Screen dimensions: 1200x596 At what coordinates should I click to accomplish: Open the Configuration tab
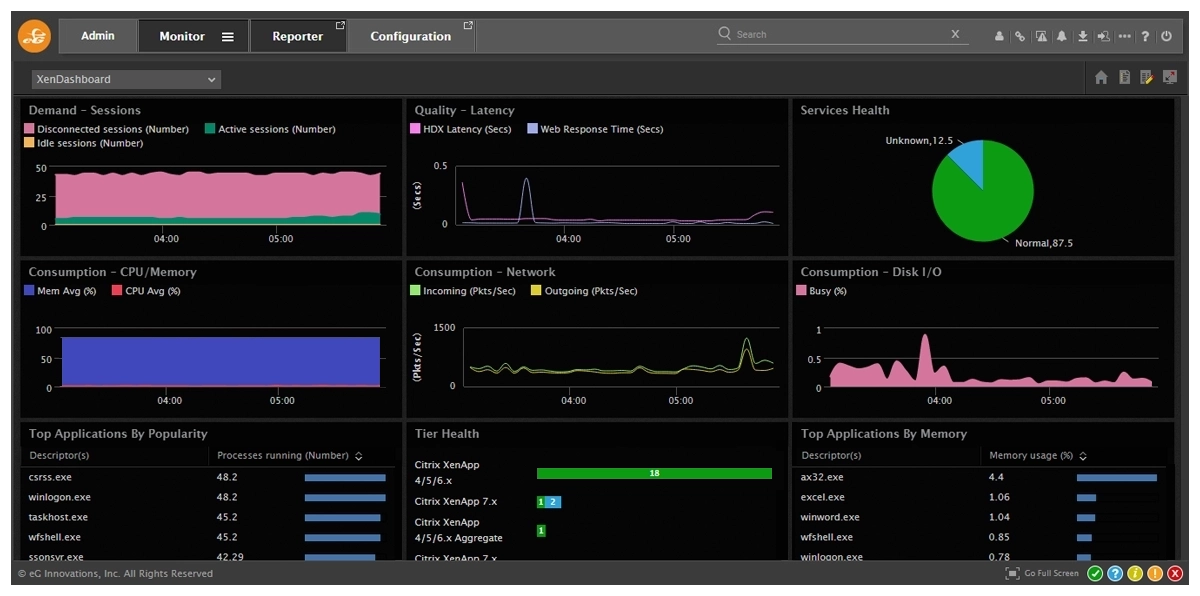pos(411,37)
